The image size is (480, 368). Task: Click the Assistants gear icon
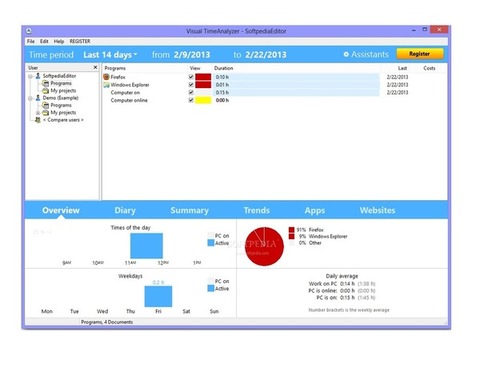(346, 54)
